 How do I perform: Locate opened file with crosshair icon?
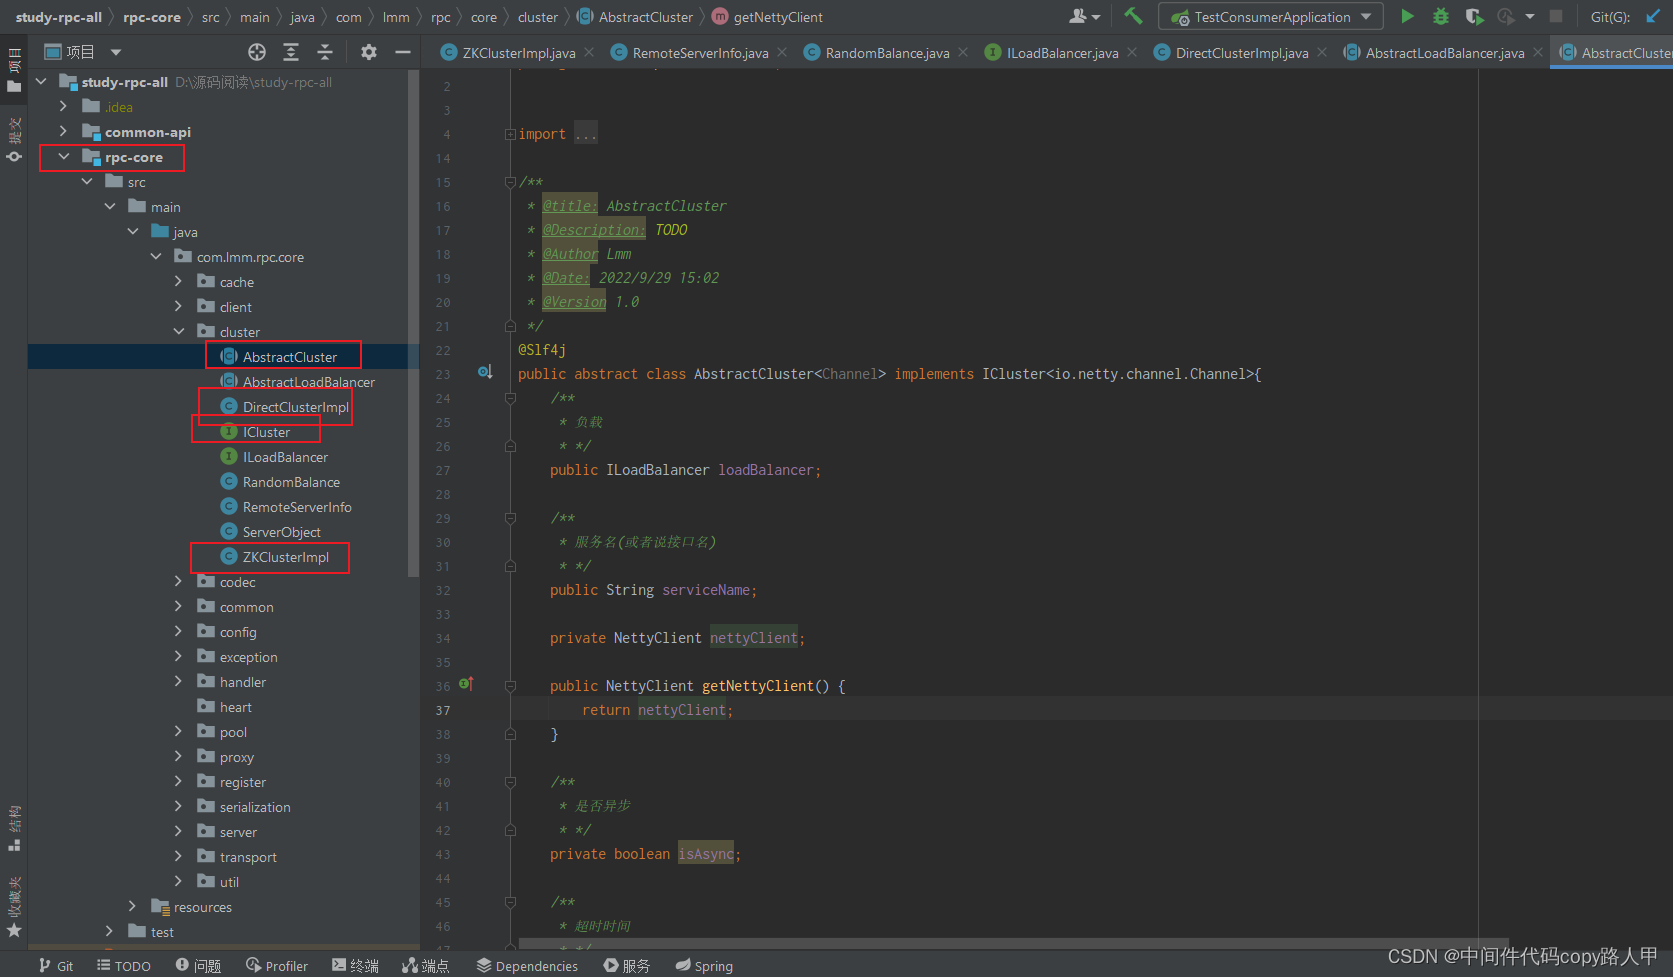[x=257, y=52]
